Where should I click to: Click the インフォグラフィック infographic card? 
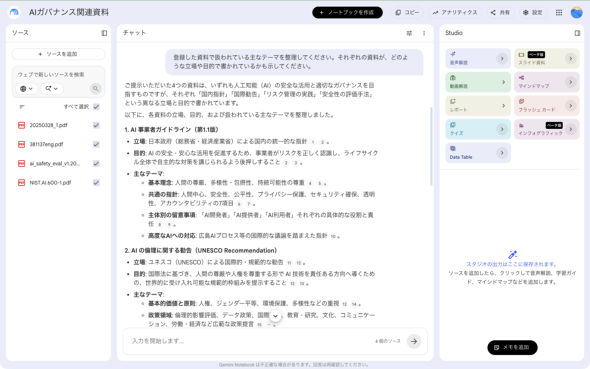(547, 129)
